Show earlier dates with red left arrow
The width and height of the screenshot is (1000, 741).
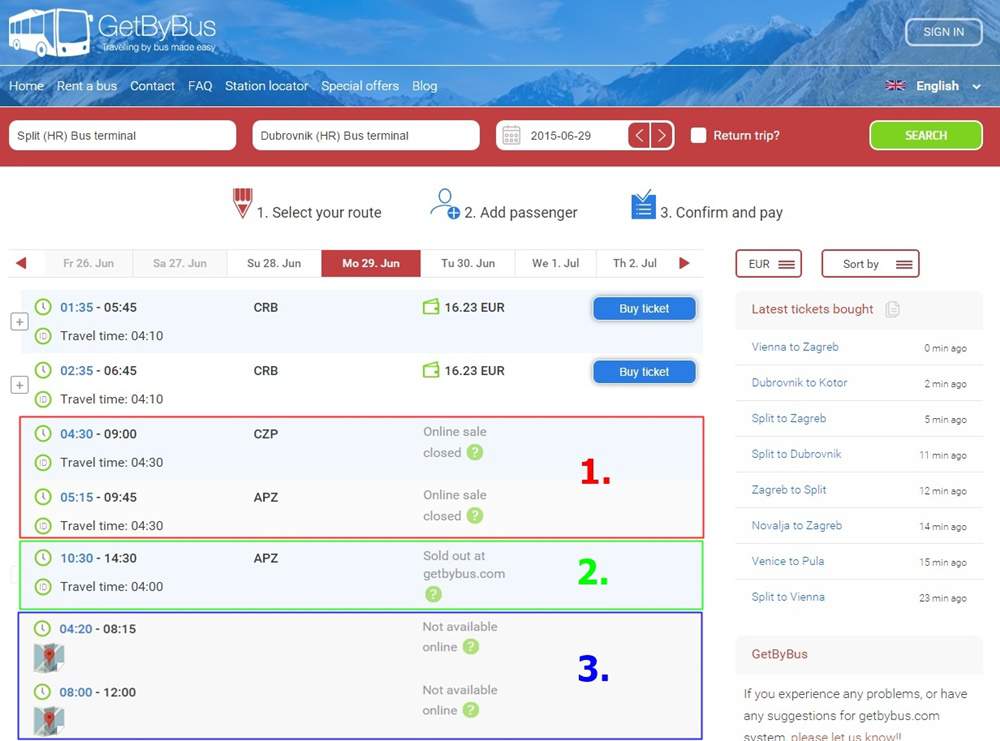21,263
